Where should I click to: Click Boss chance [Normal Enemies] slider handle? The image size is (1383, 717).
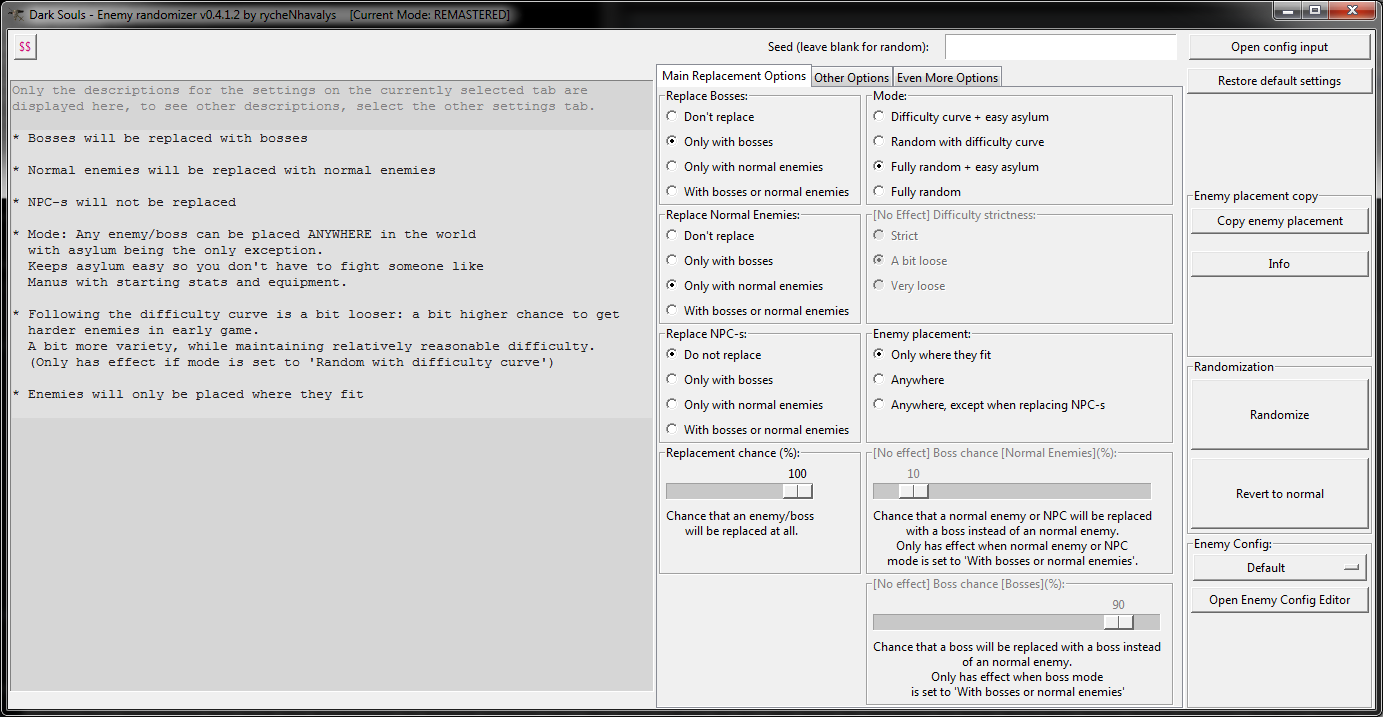click(913, 491)
